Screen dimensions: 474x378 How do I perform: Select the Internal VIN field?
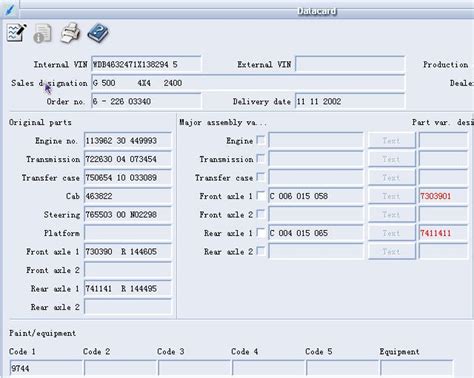coord(146,64)
